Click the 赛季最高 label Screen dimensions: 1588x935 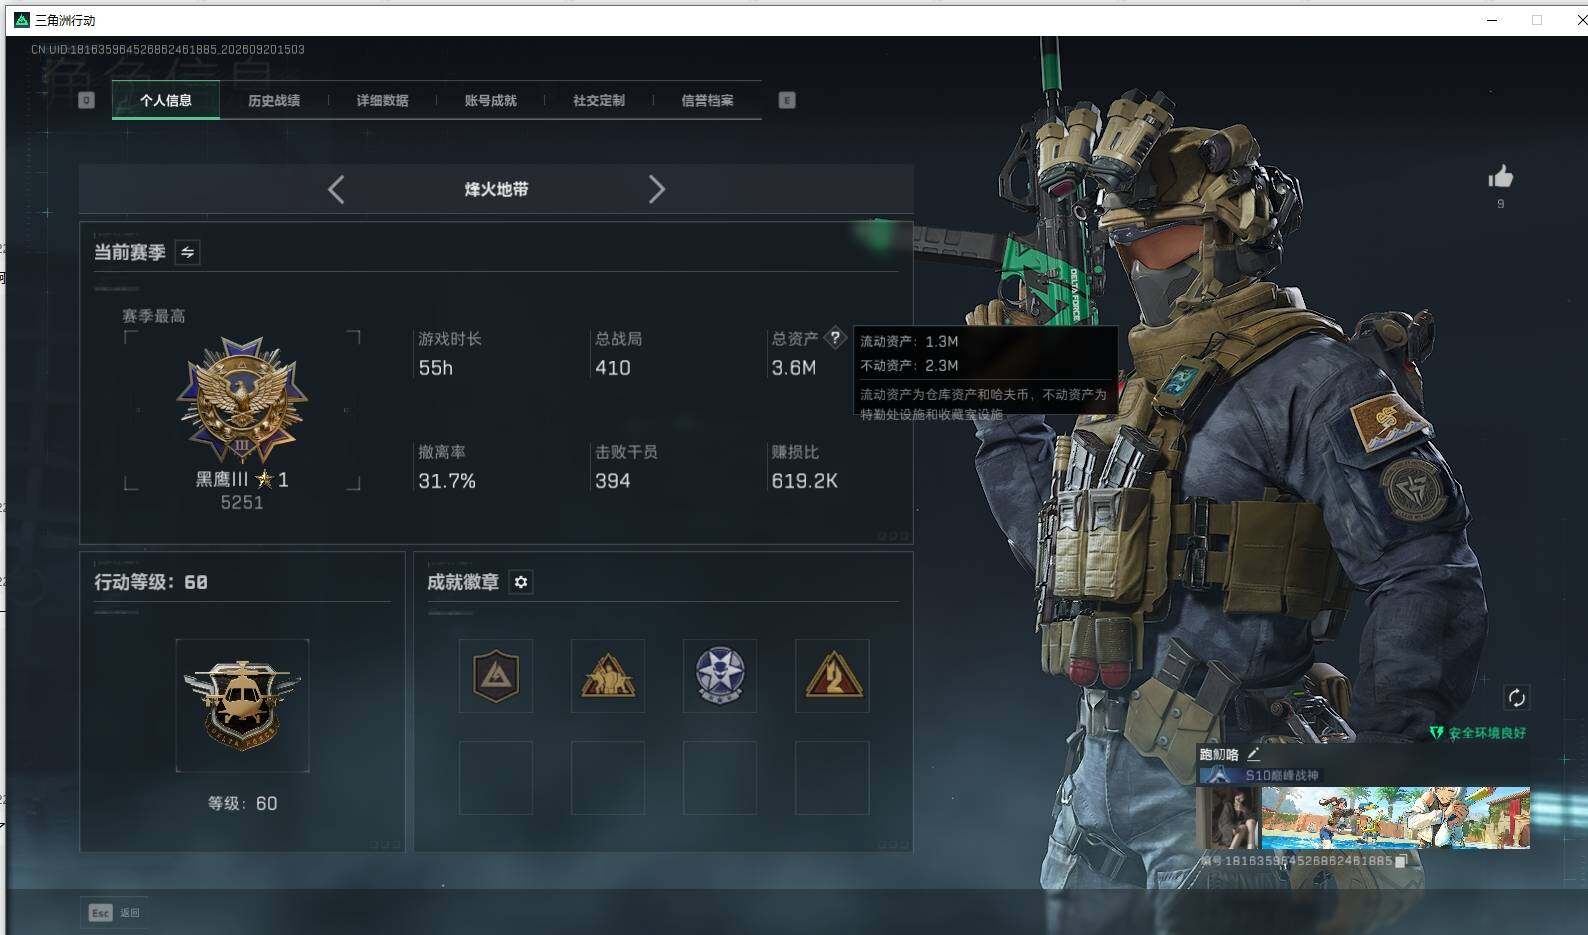[x=154, y=316]
